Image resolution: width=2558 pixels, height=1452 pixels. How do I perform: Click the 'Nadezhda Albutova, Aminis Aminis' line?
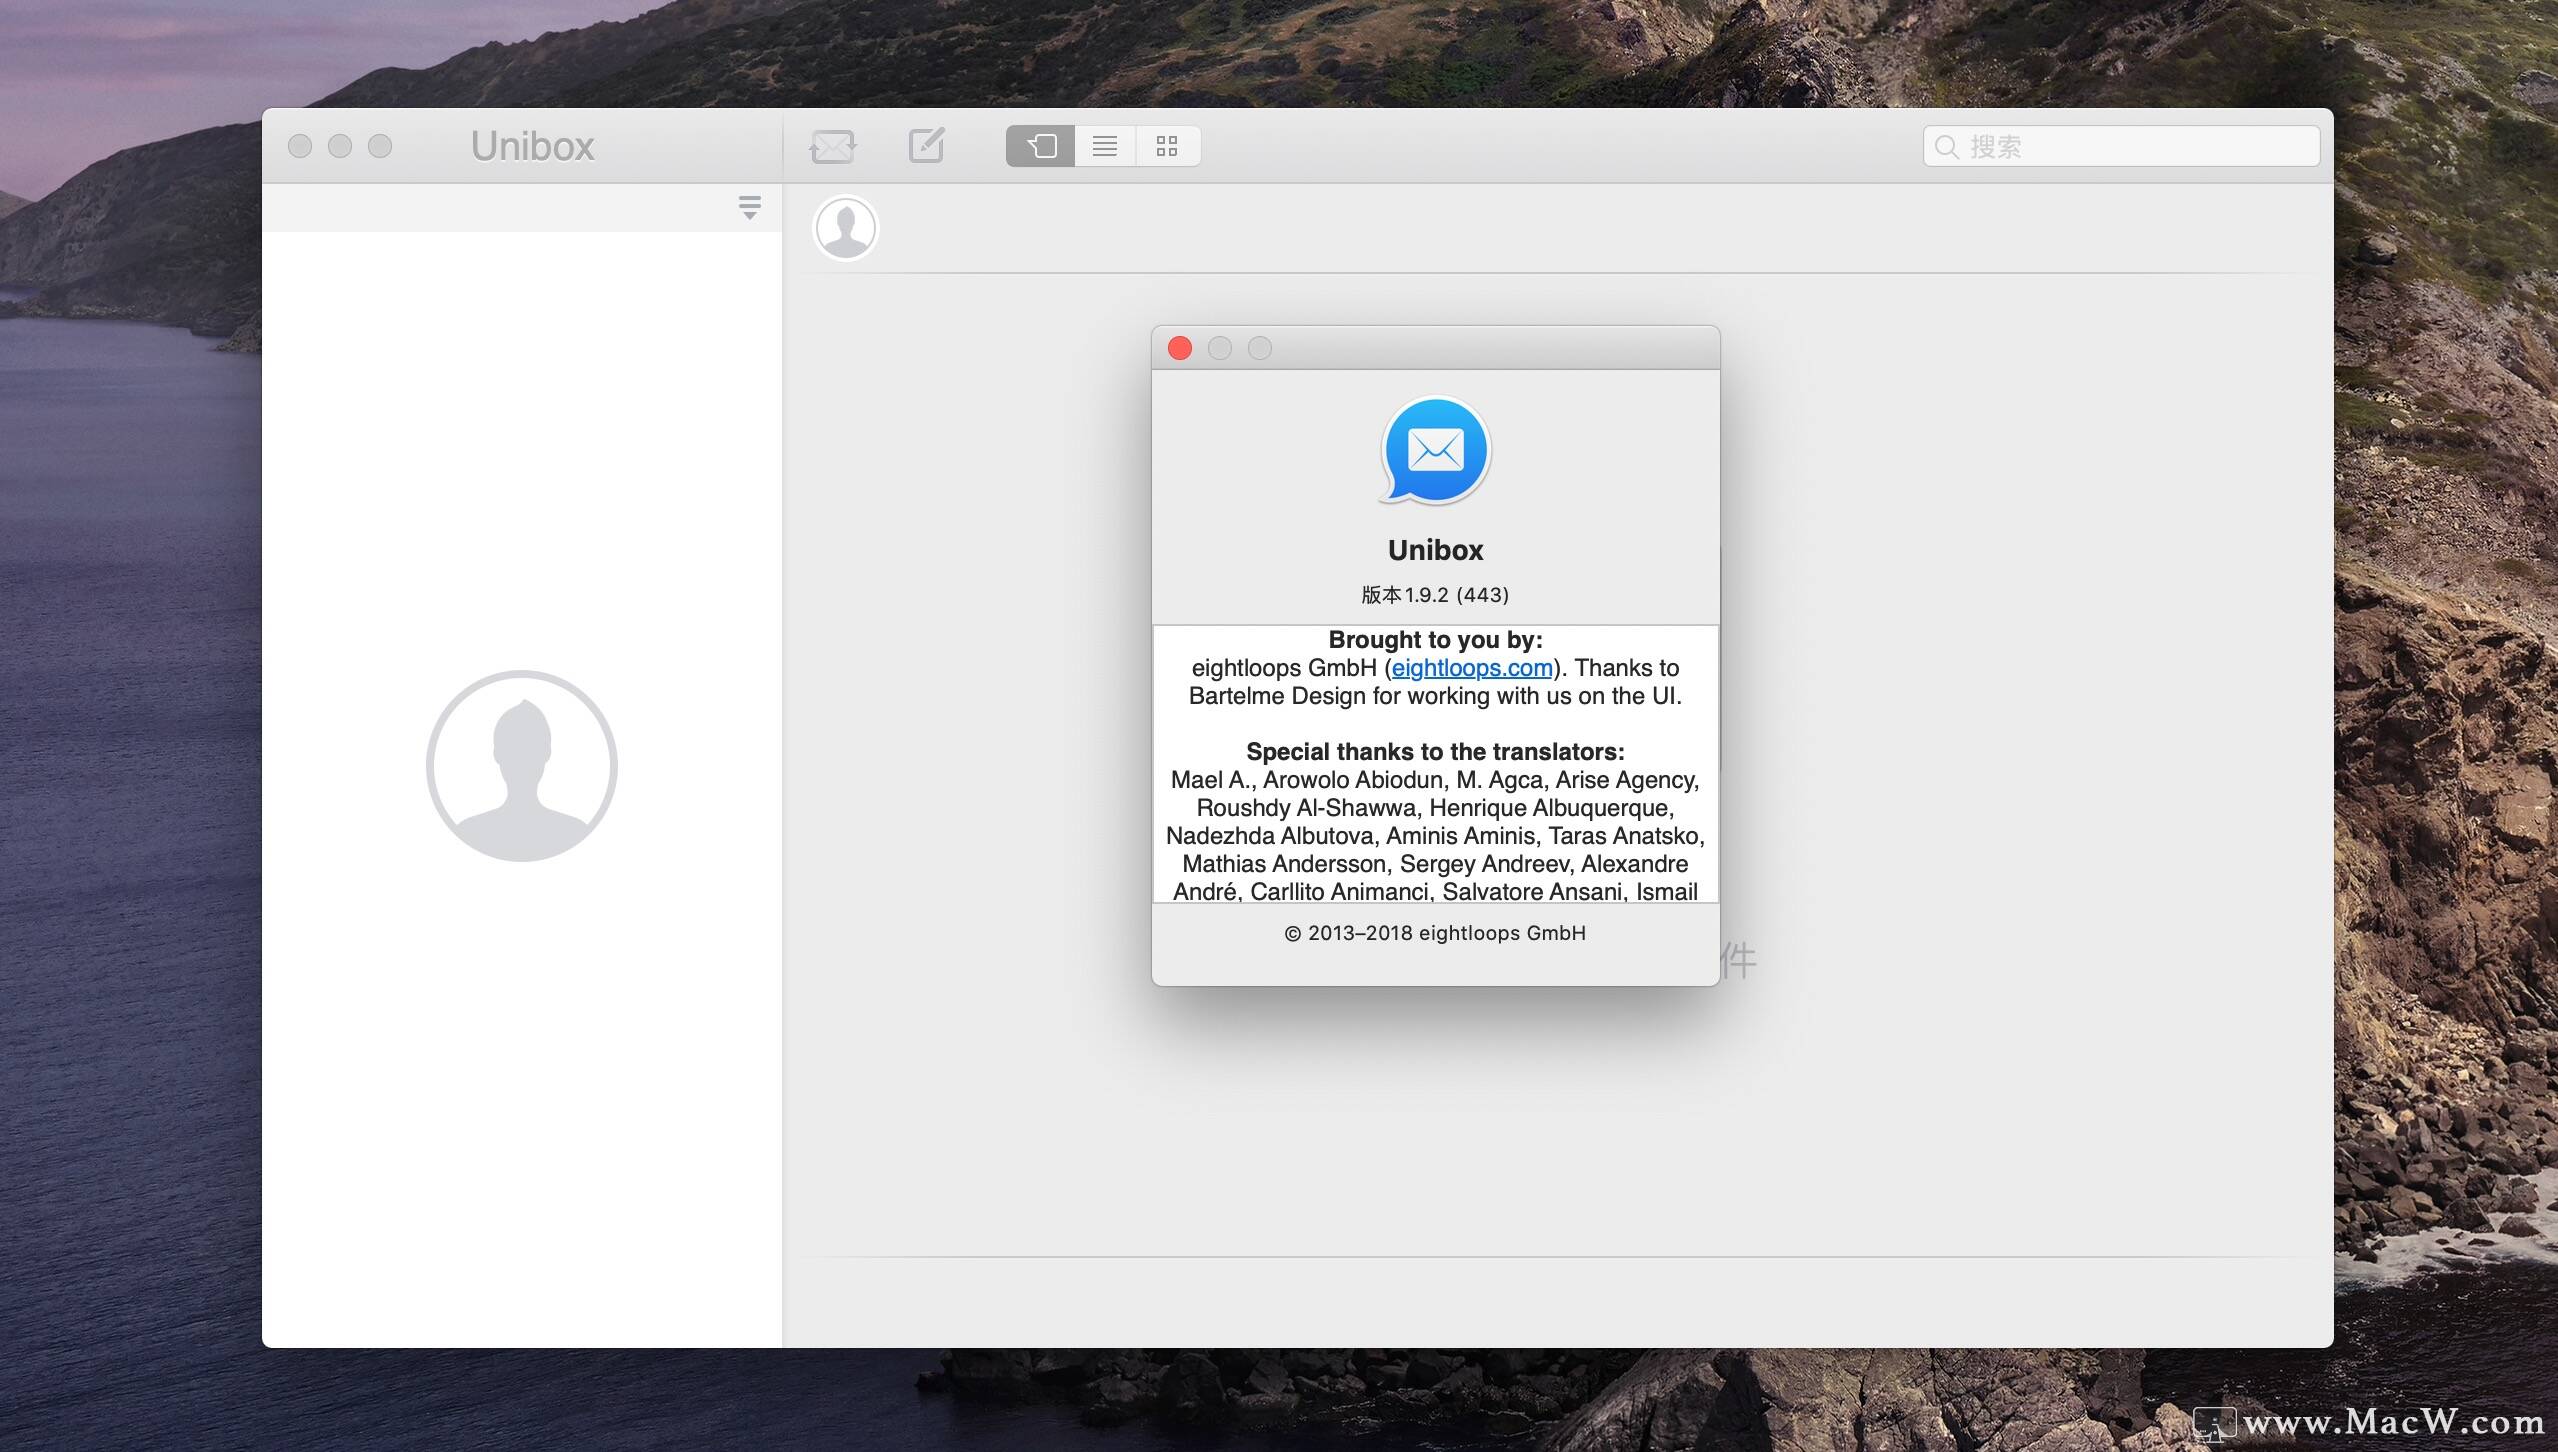(1435, 836)
